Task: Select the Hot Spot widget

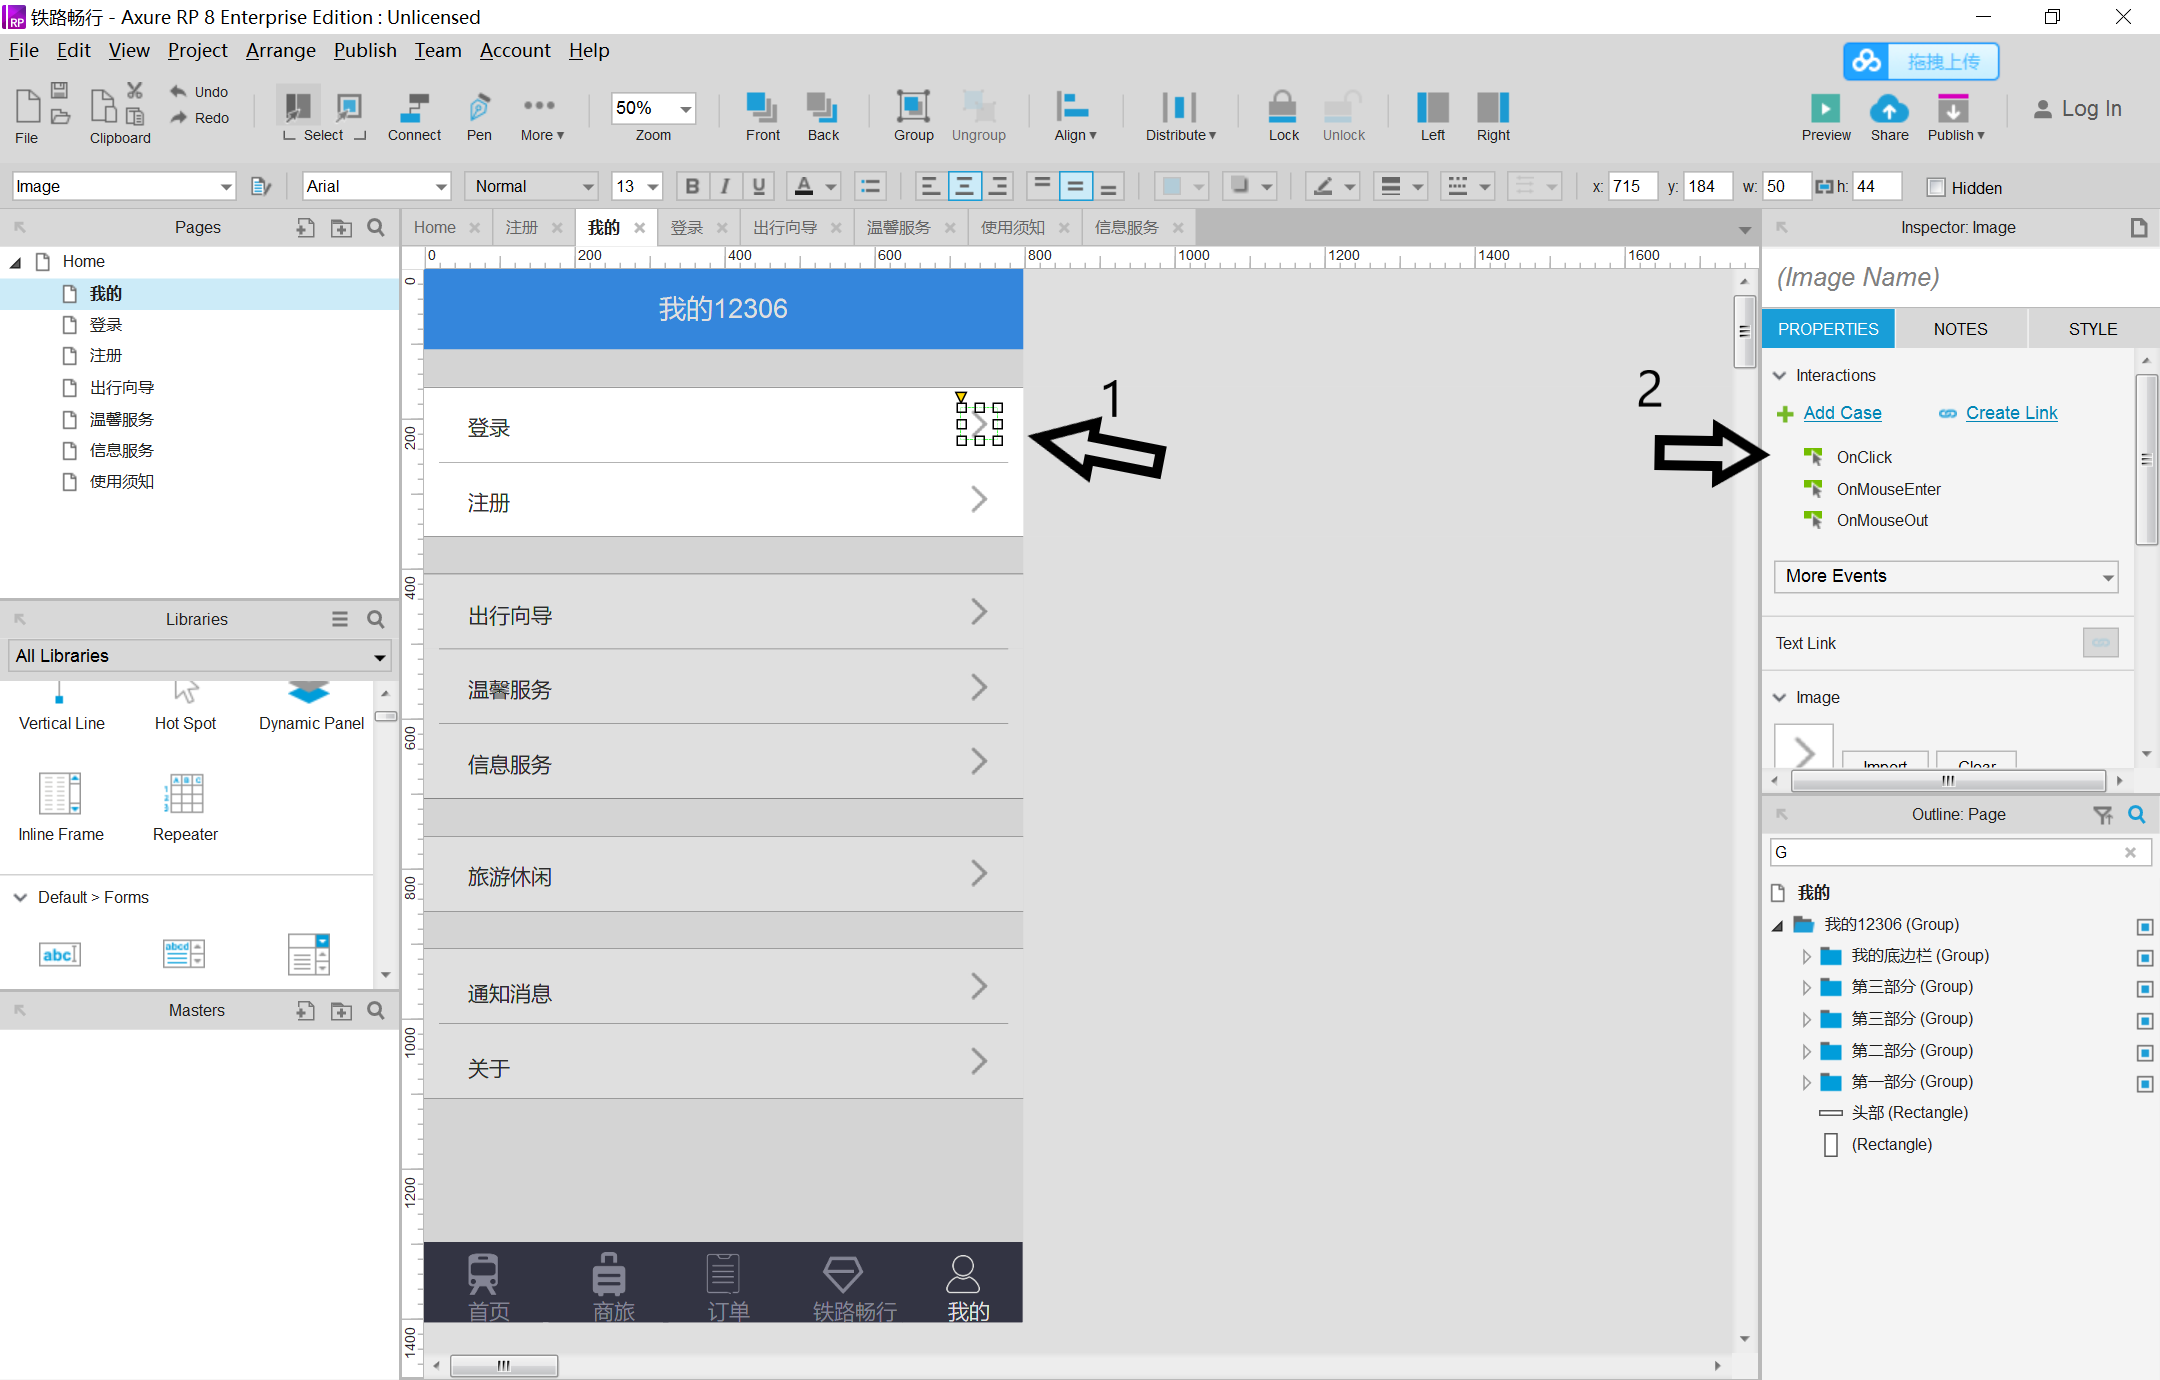Action: pyautogui.click(x=184, y=700)
